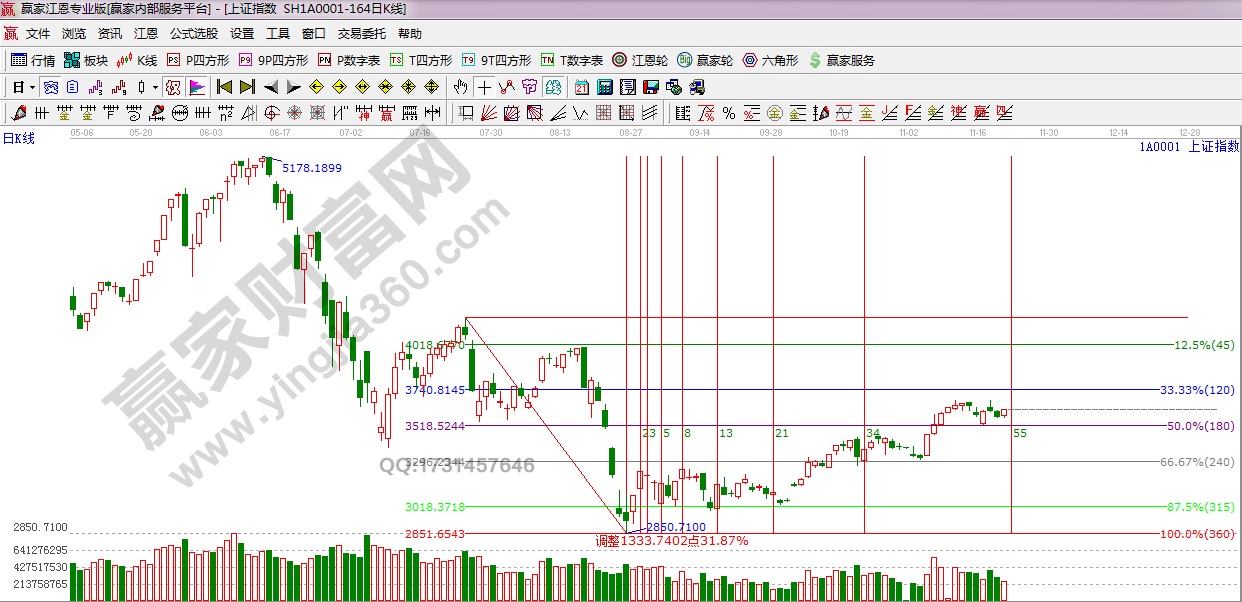Expand the dropdown beside the pin tool
The width and height of the screenshot is (1242, 602).
(155, 87)
